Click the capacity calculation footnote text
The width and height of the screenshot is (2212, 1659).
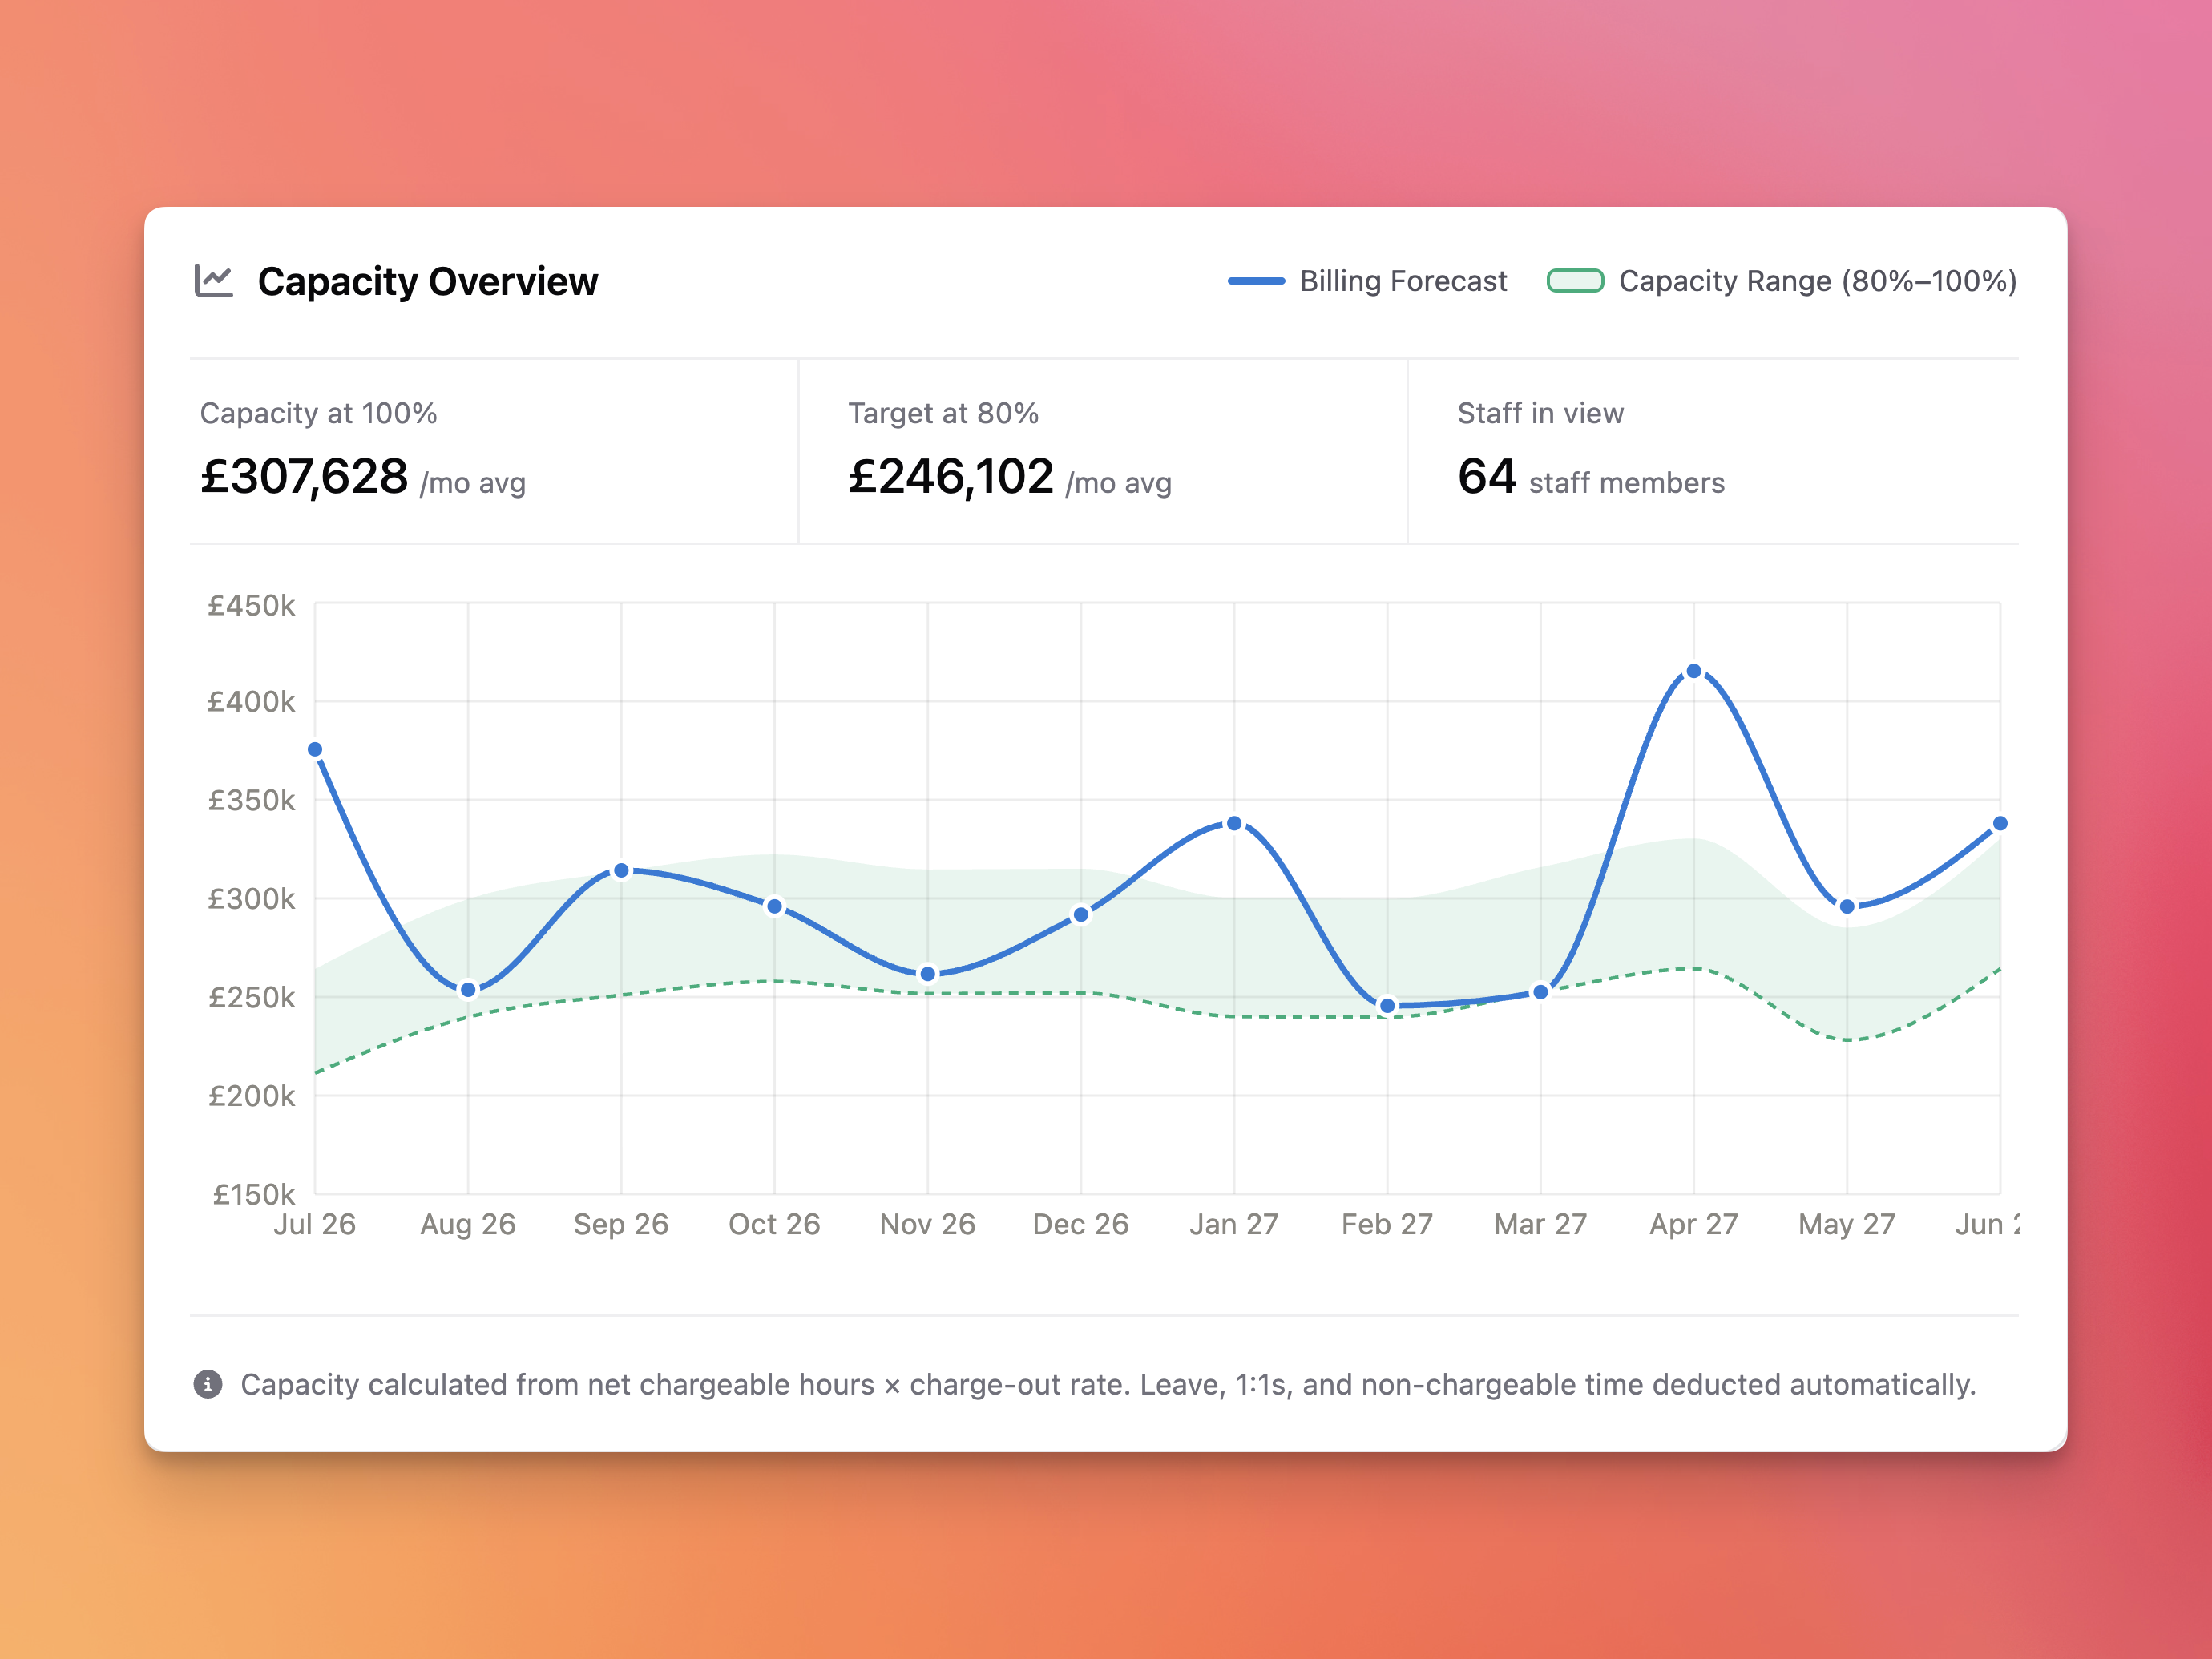coord(1108,1384)
